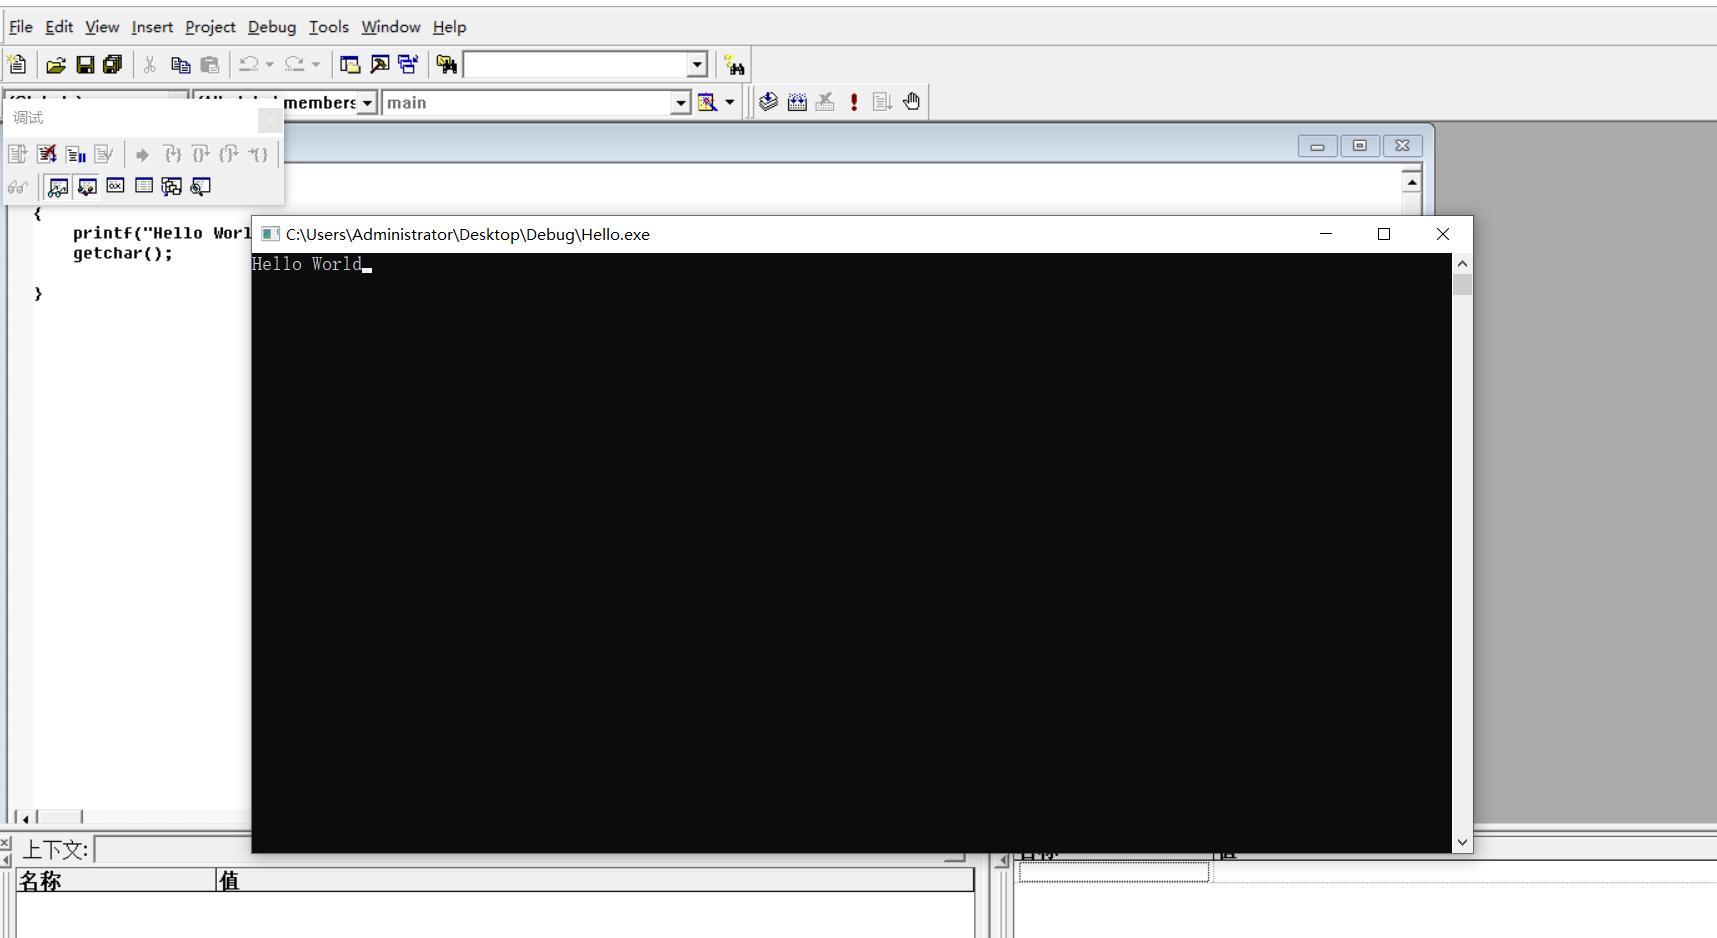Toggle the Workspace panel visibility
1717x938 pixels.
348,64
